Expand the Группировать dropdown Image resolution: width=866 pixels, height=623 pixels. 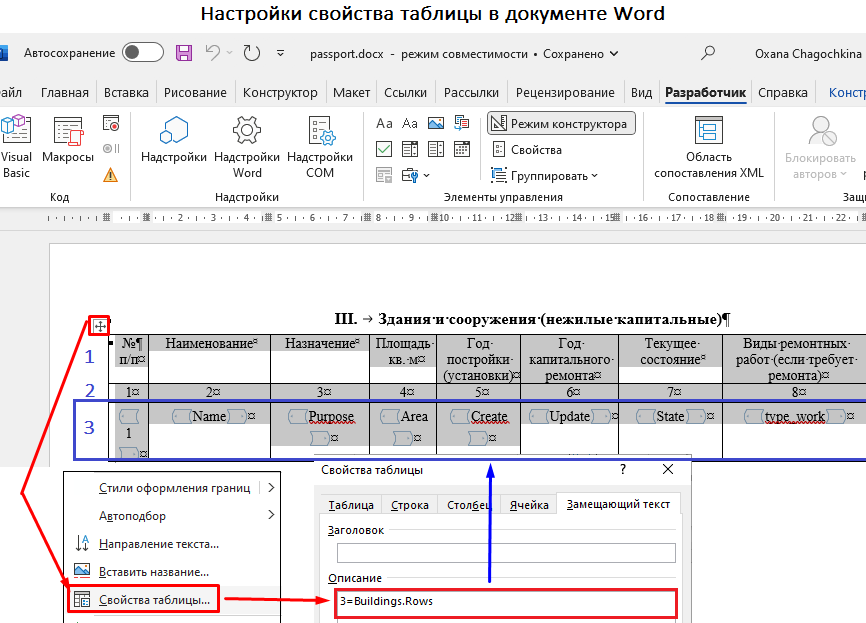point(547,175)
